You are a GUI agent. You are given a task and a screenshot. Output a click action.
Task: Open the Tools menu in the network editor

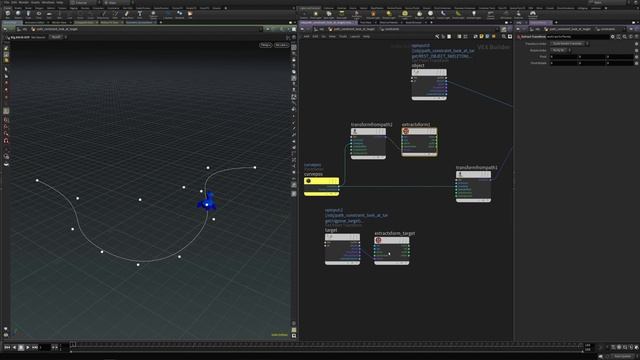tap(343, 36)
